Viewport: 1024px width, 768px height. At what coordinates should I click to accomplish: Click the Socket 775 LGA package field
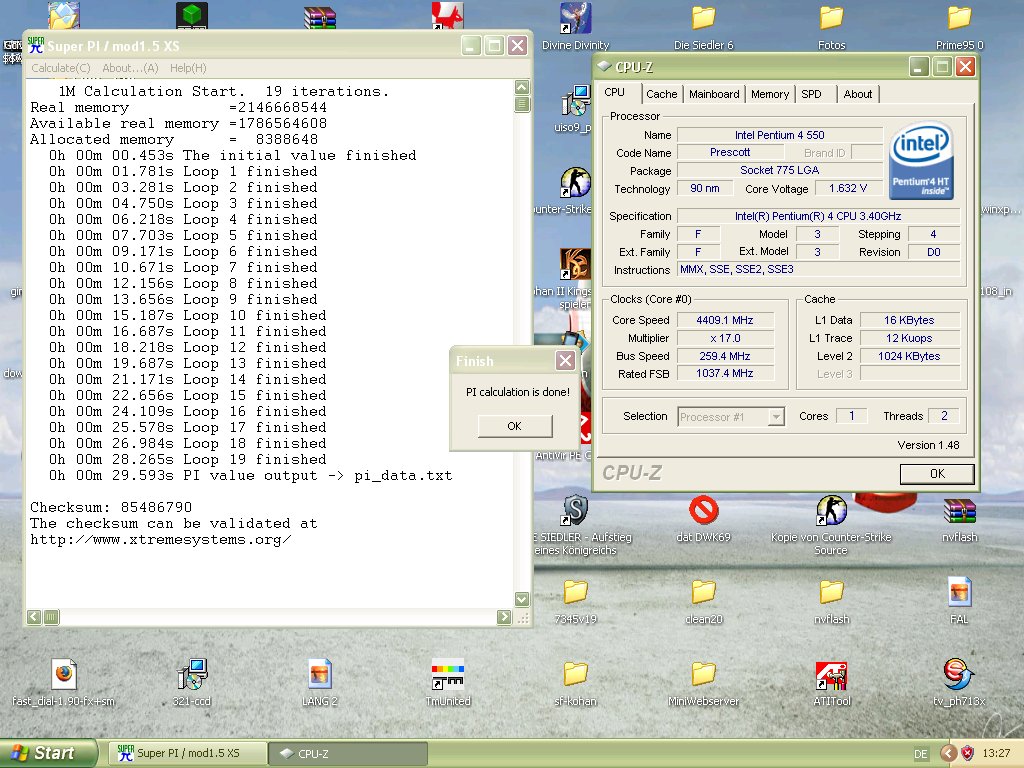780,170
